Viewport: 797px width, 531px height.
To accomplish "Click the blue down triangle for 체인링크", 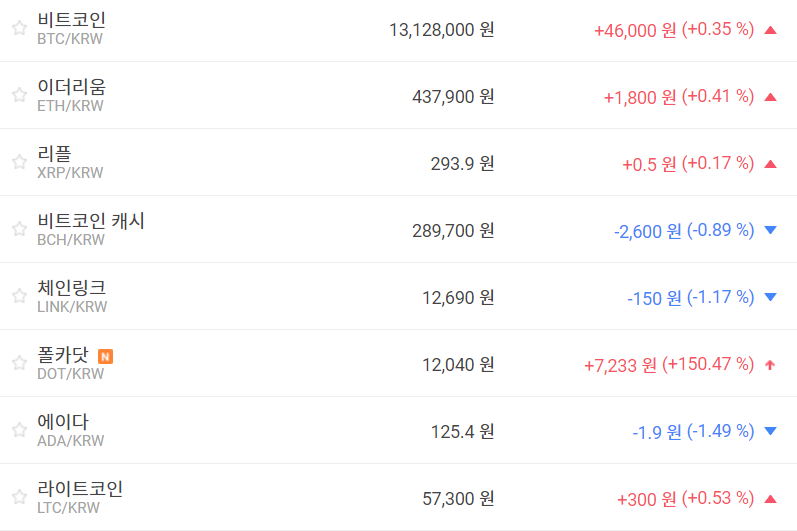I will click(770, 298).
